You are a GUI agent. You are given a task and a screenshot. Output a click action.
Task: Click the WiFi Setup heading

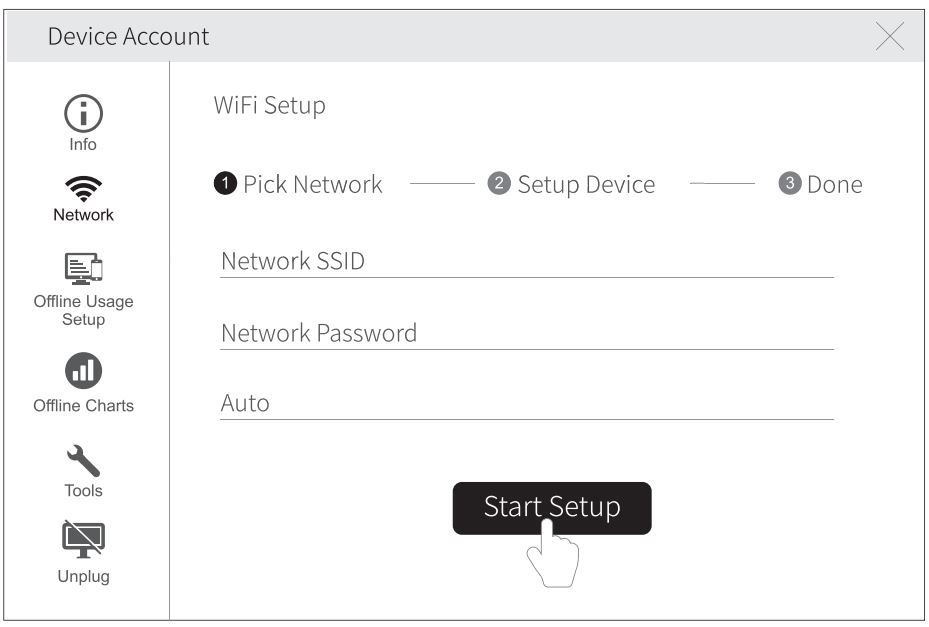pyautogui.click(x=269, y=105)
